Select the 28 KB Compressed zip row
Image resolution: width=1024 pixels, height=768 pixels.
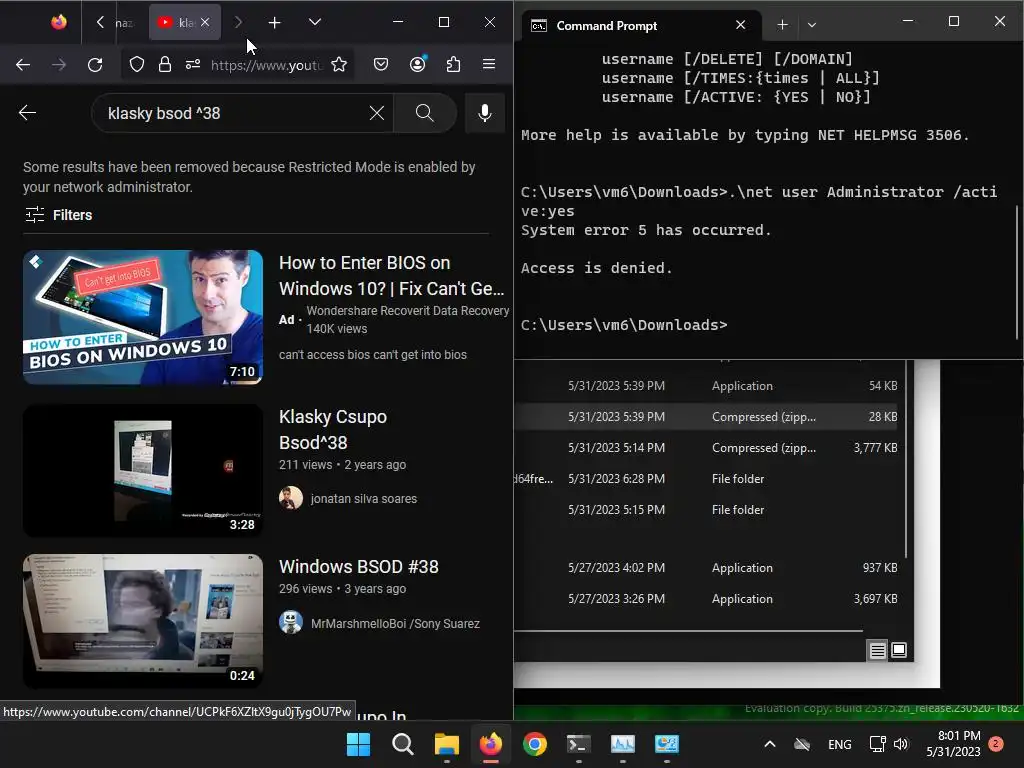click(x=705, y=417)
